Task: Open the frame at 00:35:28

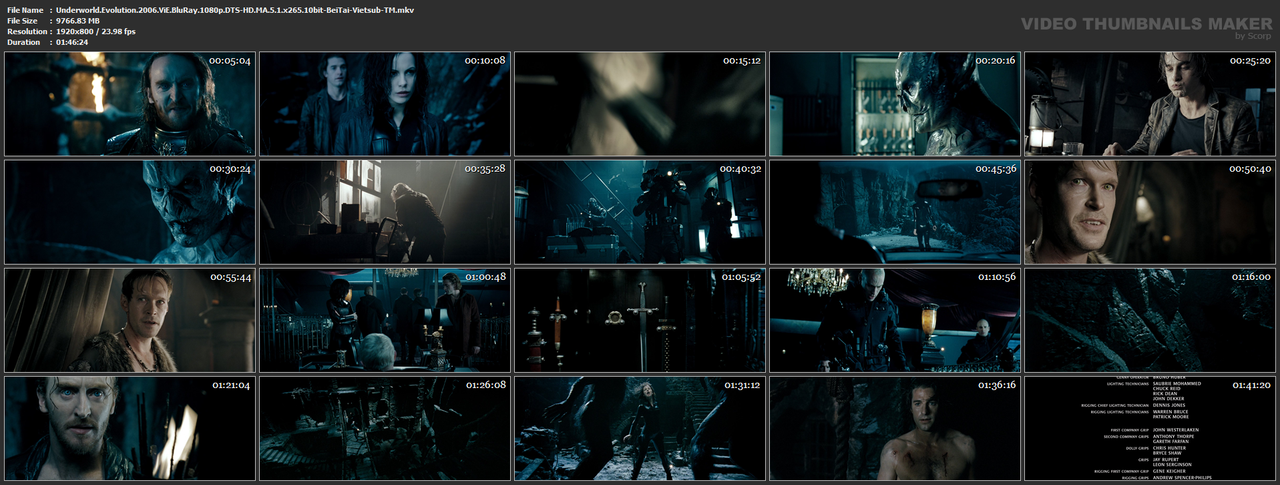Action: (x=384, y=212)
